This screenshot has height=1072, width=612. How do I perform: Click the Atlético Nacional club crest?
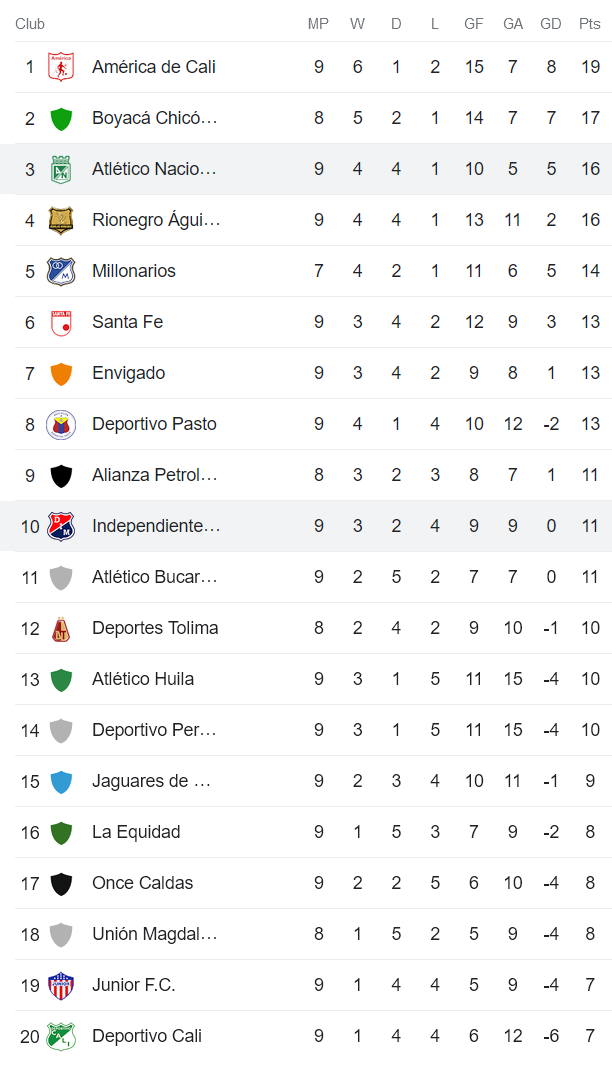pyautogui.click(x=60, y=168)
